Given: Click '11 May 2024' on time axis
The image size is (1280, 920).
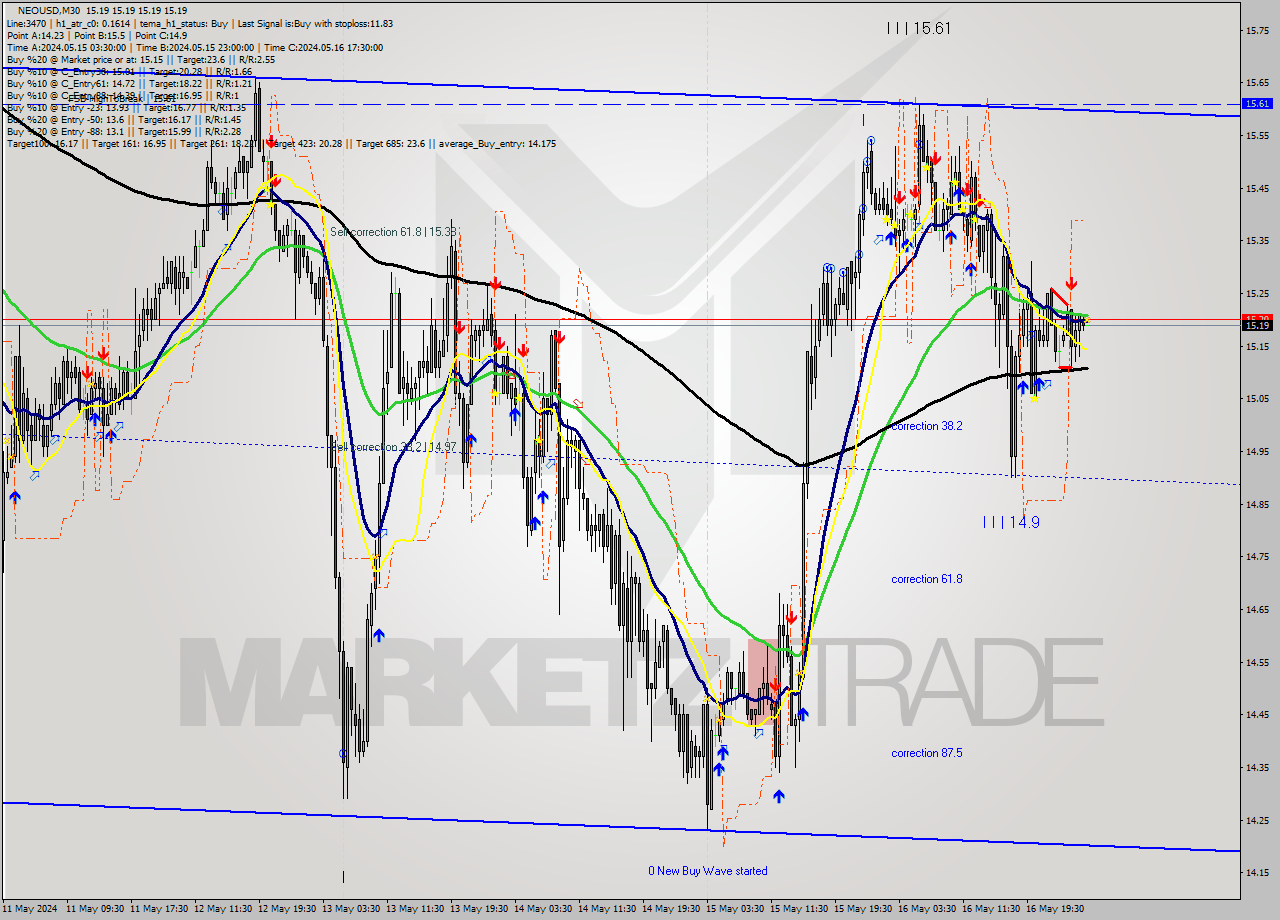Looking at the screenshot, I should tap(30, 909).
